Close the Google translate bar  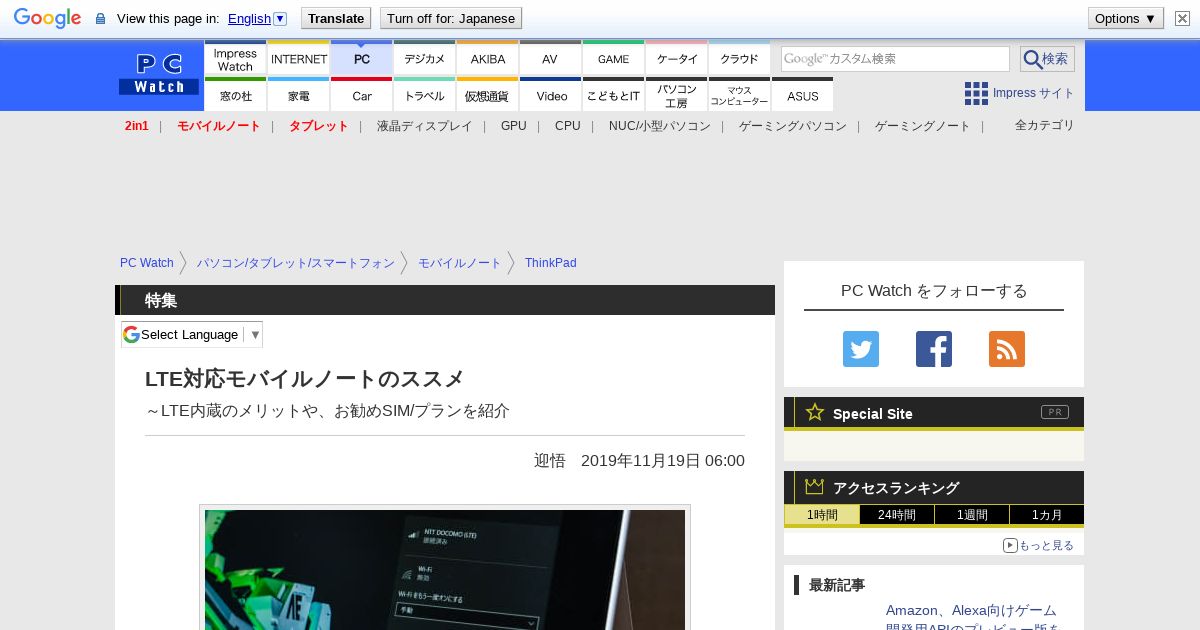1181,18
